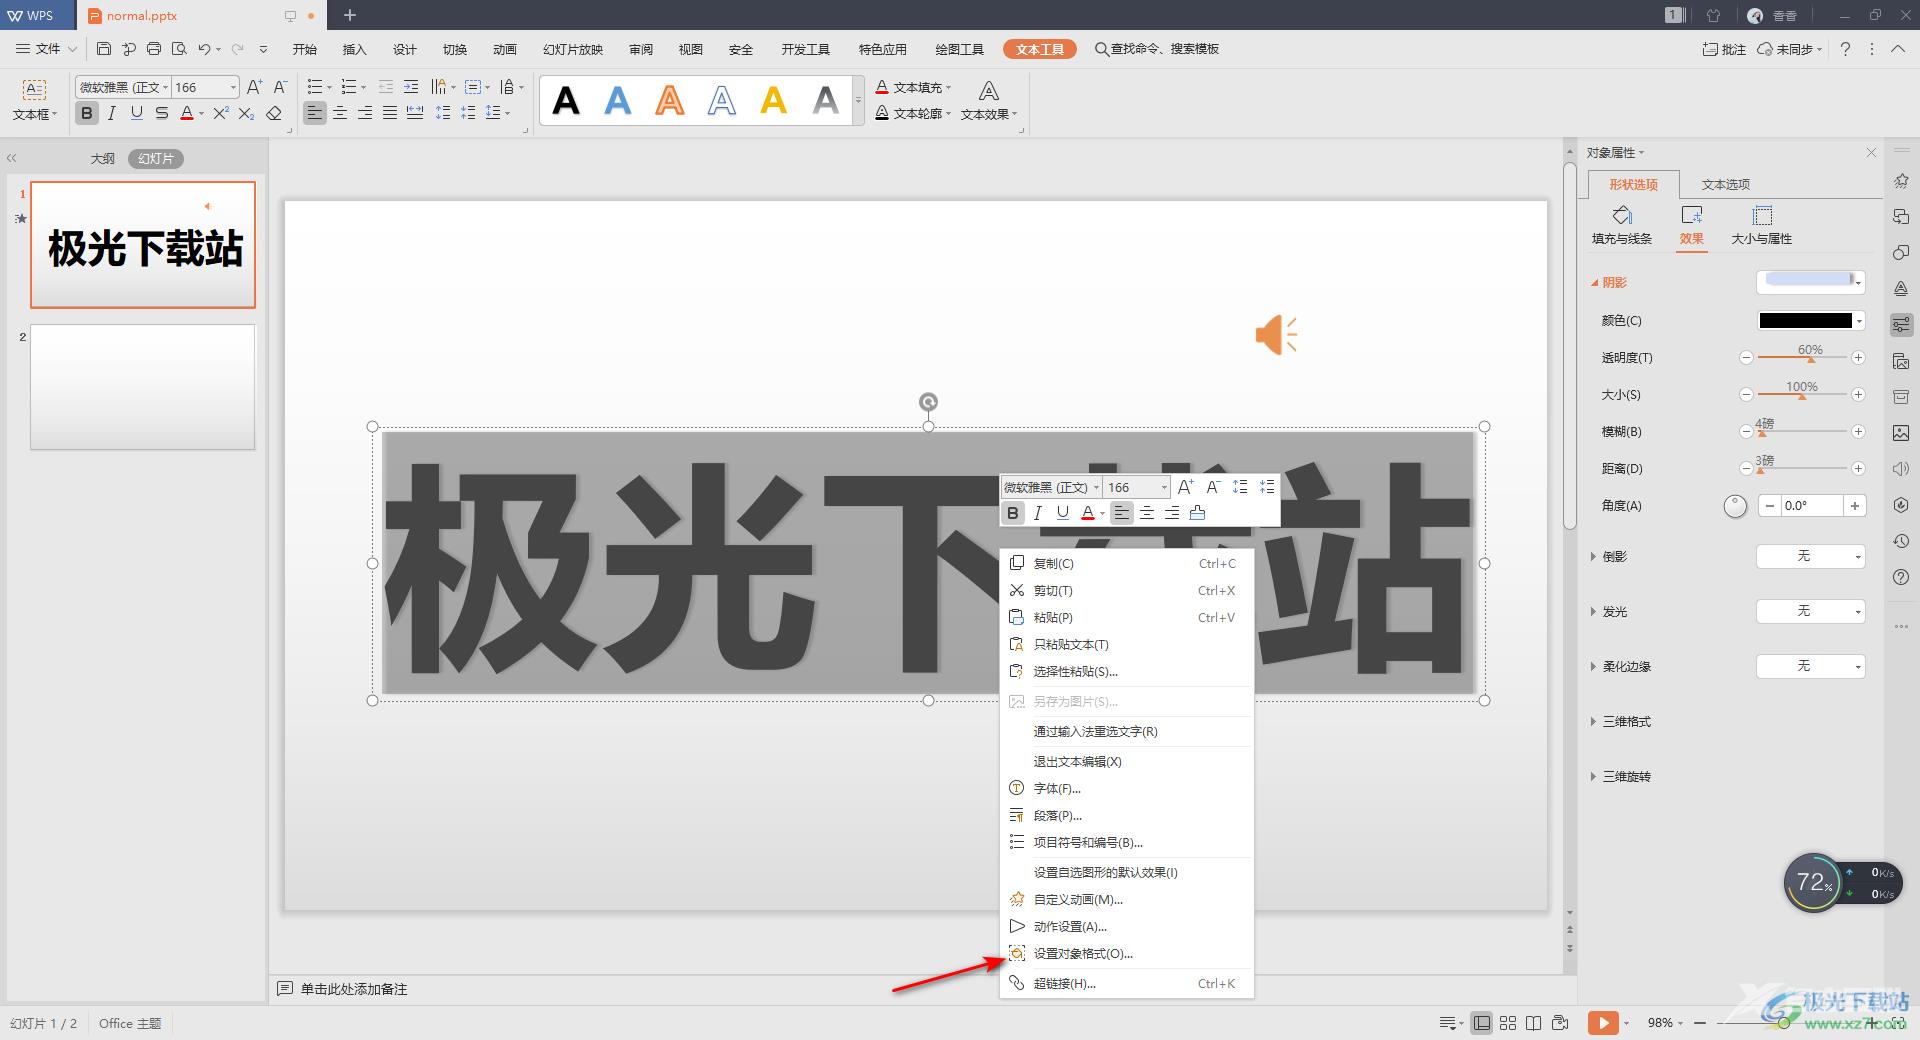Switch to reading view icon
The height and width of the screenshot is (1040, 1920).
pos(1534,1023)
